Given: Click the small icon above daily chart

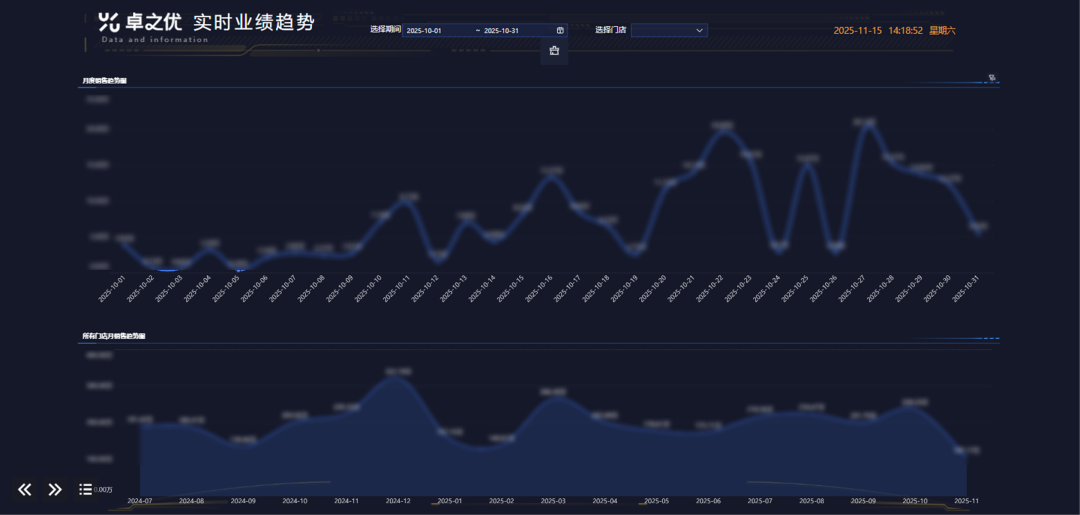Looking at the screenshot, I should point(992,77).
